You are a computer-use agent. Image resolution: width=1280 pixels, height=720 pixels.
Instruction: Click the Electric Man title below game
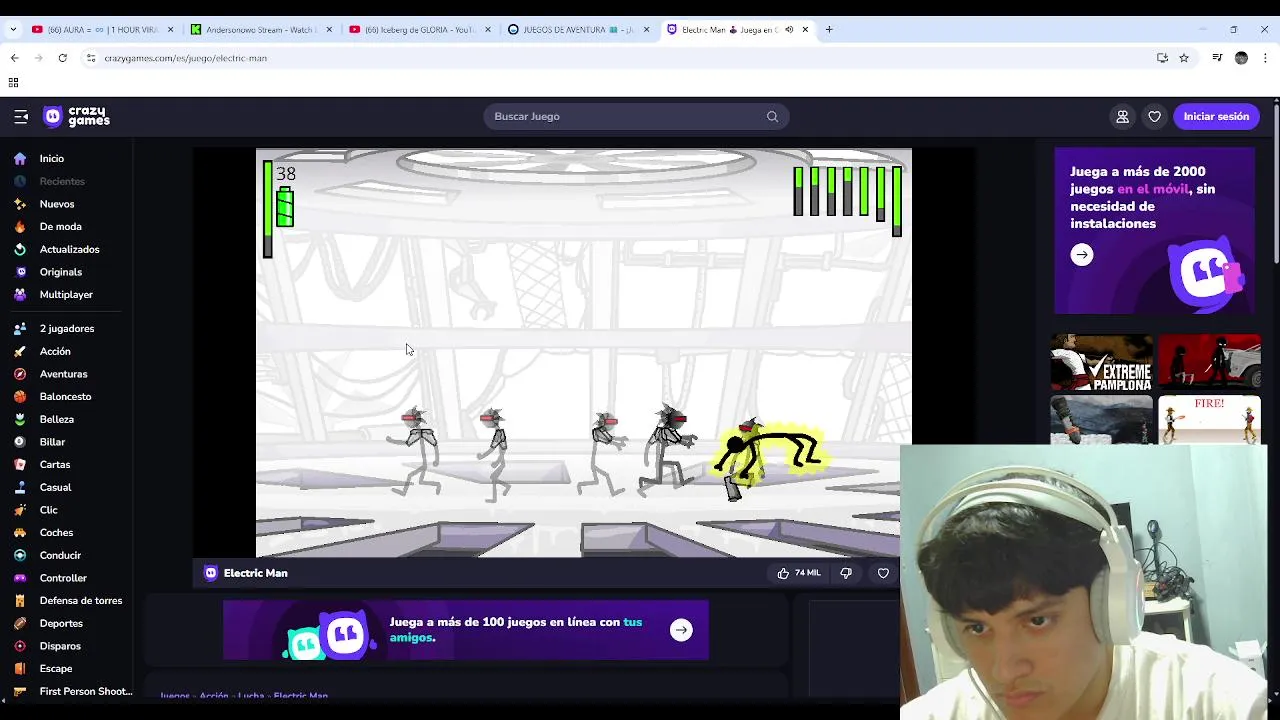[255, 573]
